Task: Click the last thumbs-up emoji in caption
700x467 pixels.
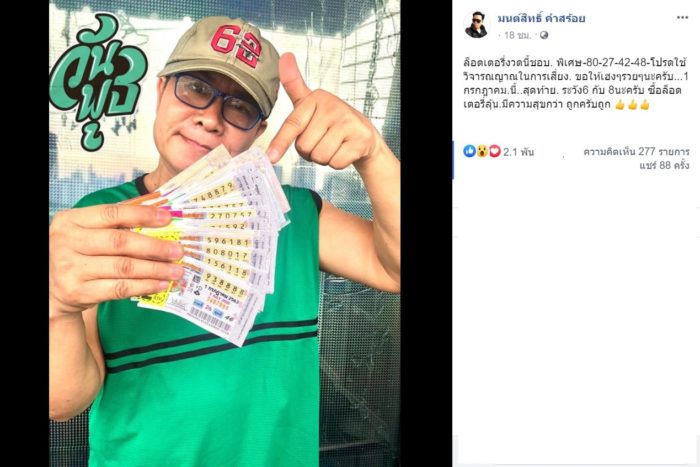Action: [645, 105]
